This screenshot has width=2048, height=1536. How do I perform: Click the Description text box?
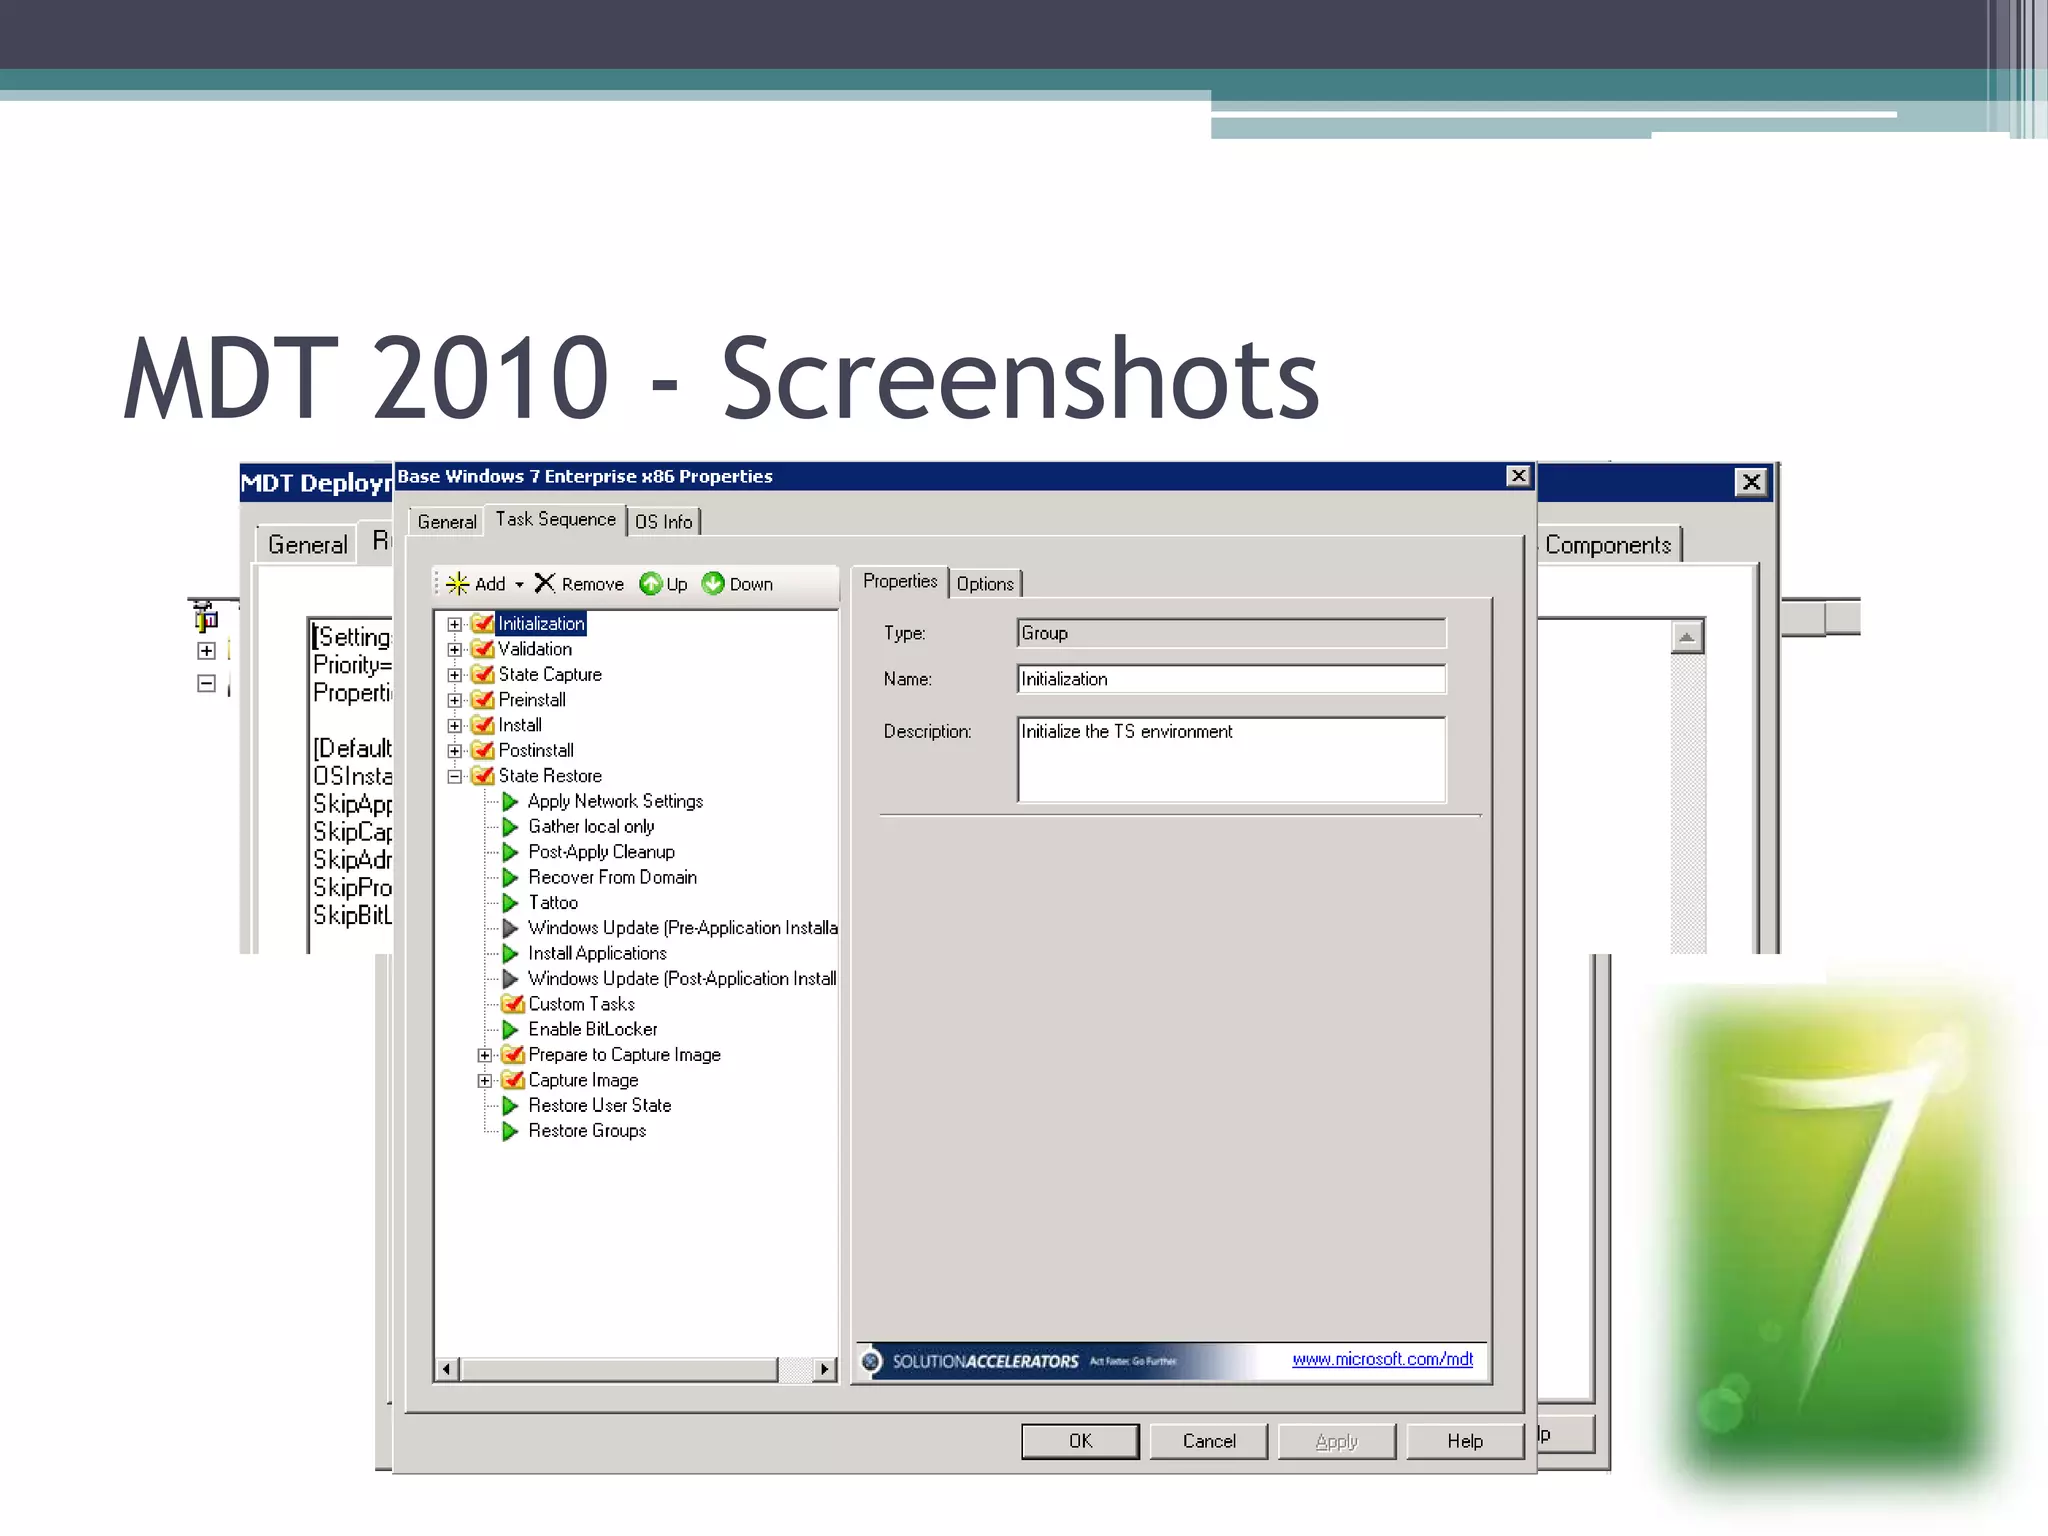(1232, 759)
